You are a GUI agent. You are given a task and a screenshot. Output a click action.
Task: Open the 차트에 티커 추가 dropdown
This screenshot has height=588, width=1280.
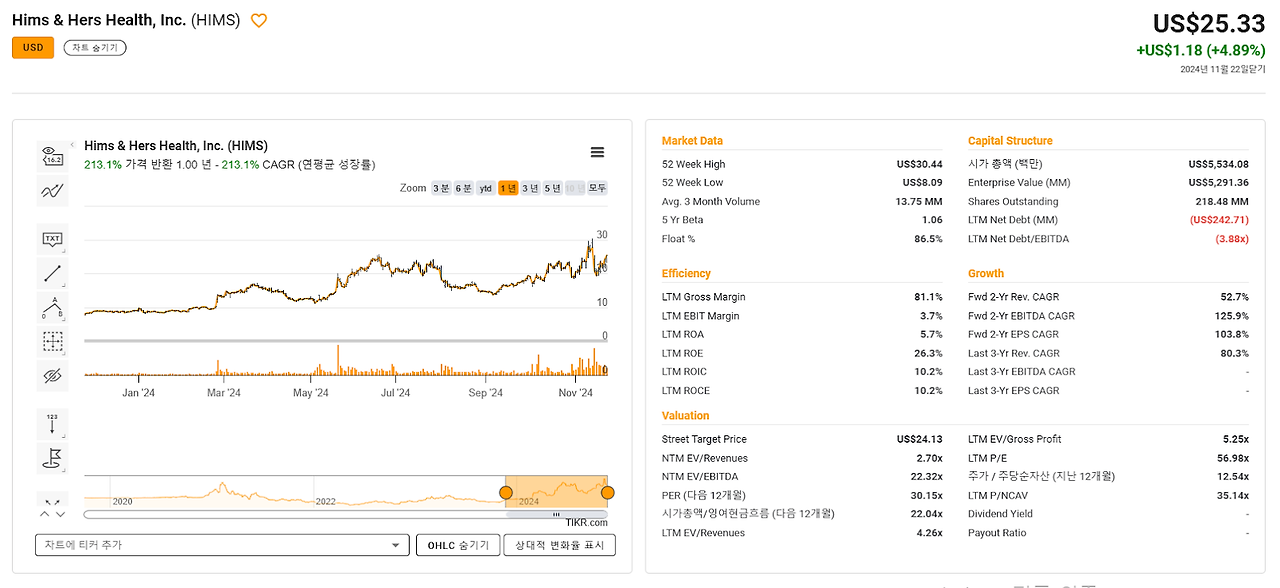[x=222, y=545]
